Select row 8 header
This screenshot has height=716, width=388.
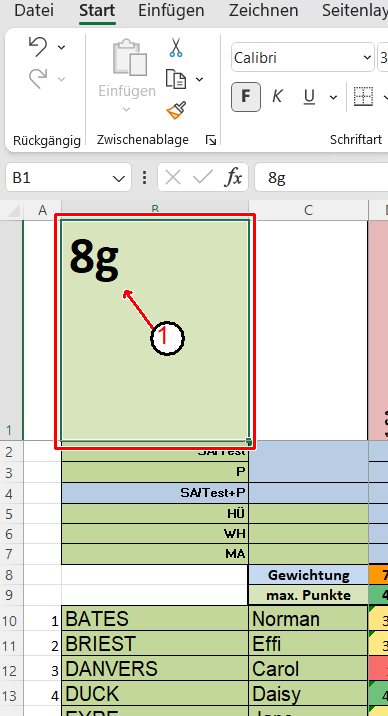[11, 574]
